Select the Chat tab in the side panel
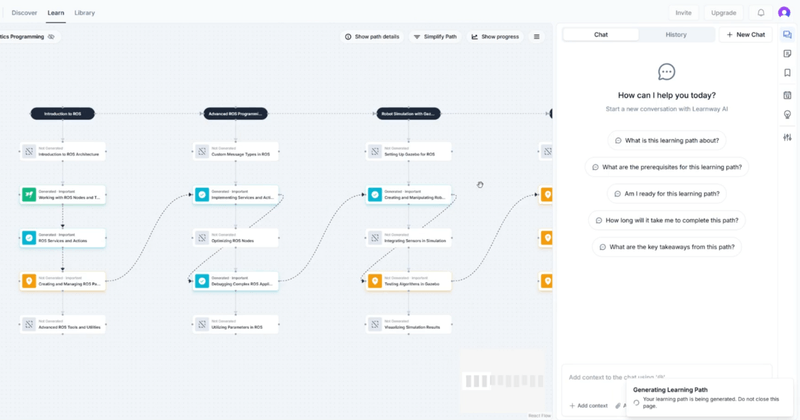This screenshot has height=420, width=800. click(601, 35)
